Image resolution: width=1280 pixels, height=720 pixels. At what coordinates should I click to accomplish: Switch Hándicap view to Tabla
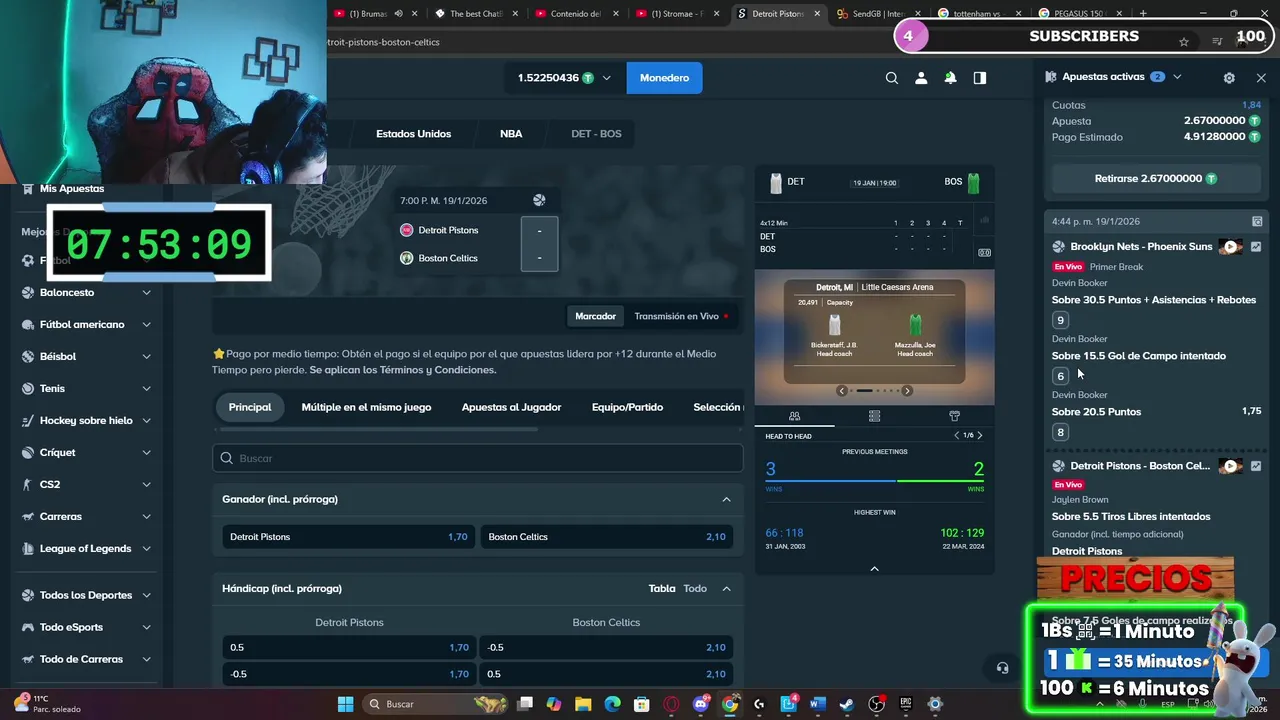point(662,589)
